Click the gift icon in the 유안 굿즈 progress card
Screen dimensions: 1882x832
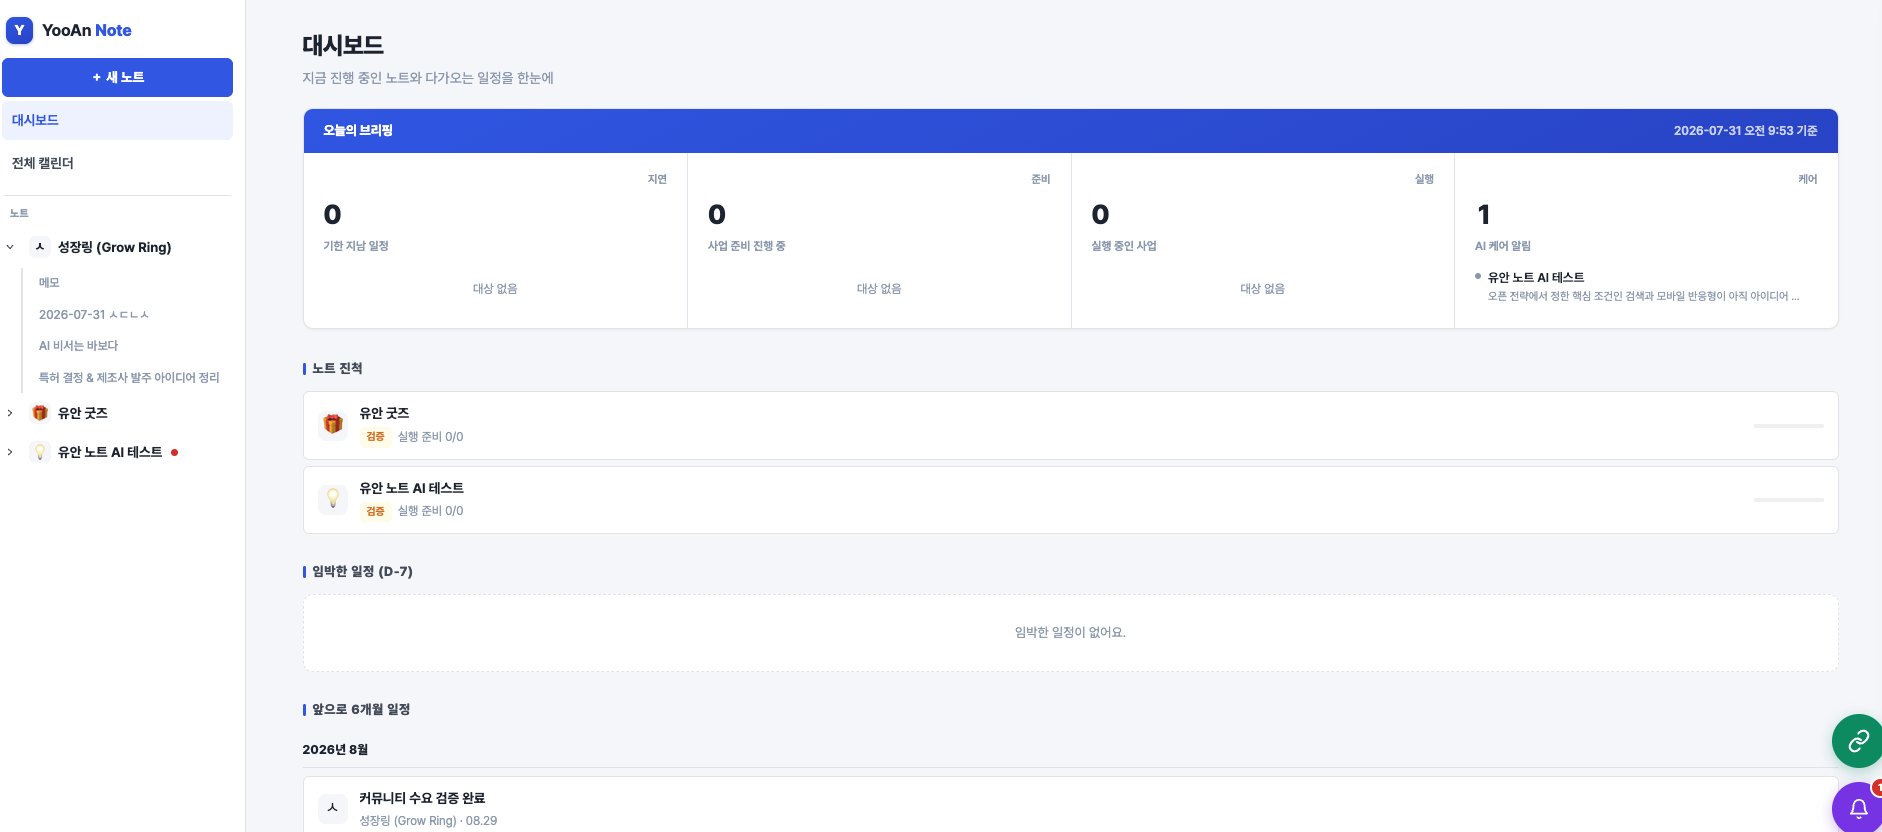[333, 424]
